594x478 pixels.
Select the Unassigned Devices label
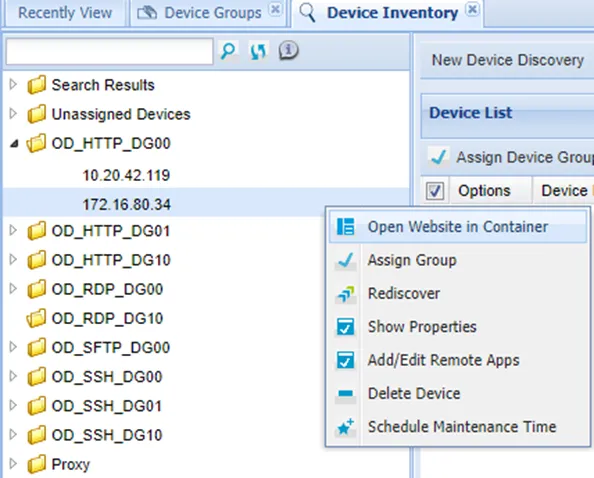coord(121,114)
